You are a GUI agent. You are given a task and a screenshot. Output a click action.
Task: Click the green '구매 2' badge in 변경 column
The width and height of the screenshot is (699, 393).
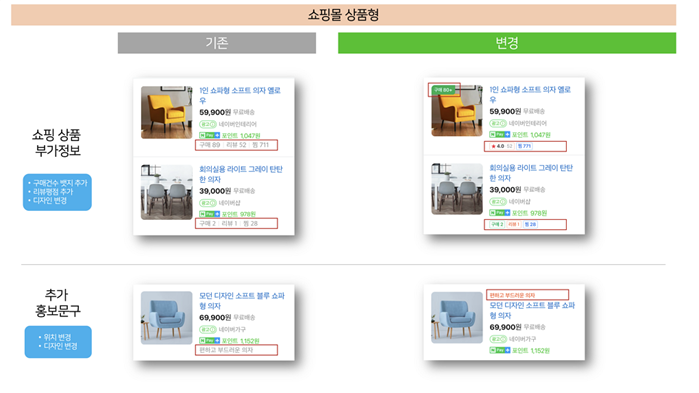tap(497, 224)
